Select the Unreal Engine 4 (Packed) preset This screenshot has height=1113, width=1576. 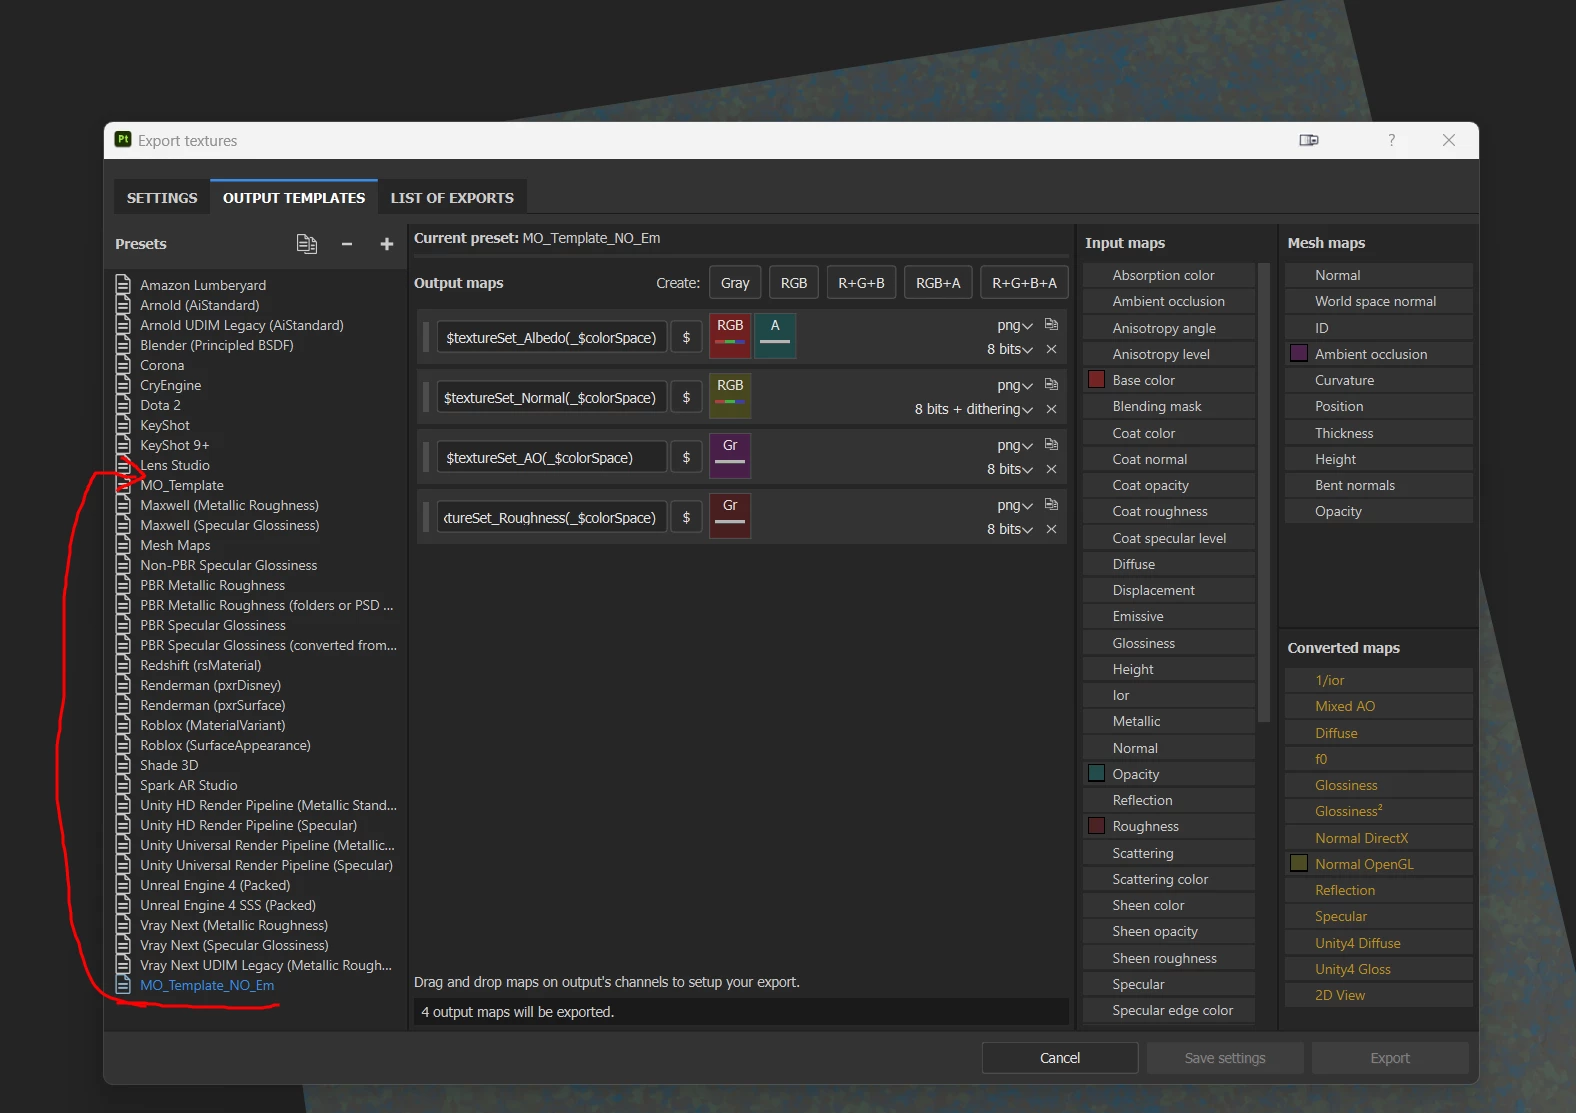(215, 885)
